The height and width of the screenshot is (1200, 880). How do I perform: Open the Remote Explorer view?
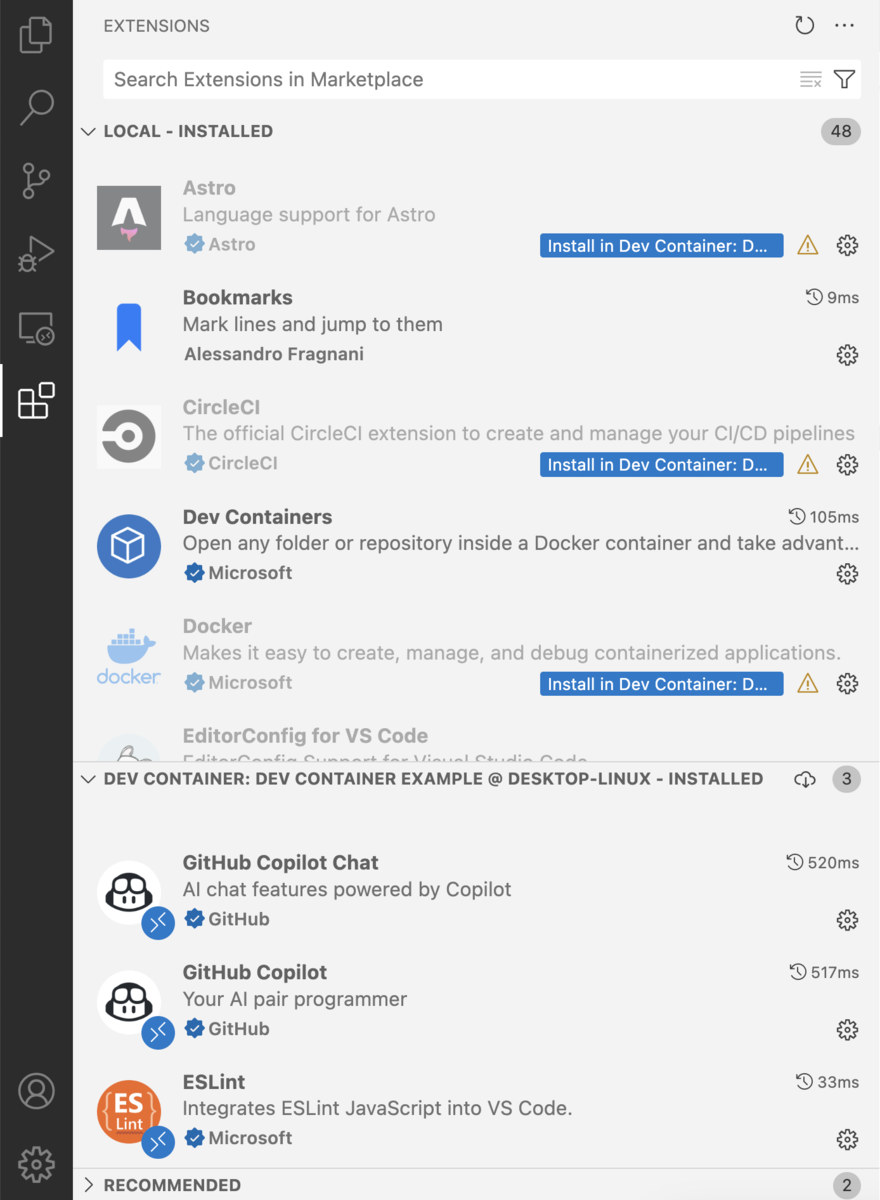click(36, 328)
